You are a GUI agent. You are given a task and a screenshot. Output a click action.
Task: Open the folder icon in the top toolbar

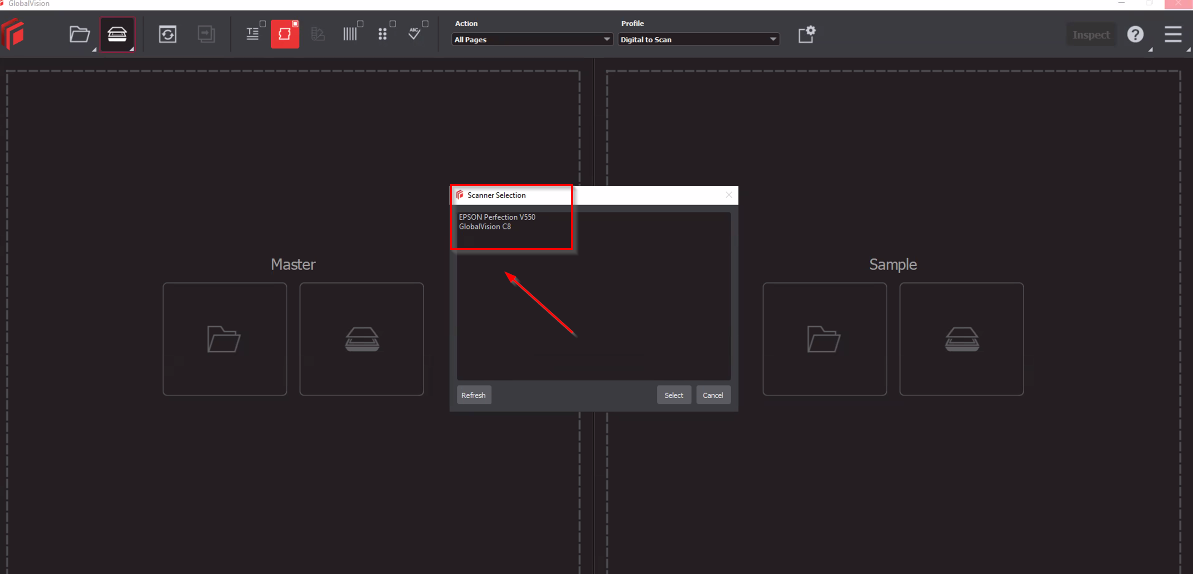tap(80, 35)
